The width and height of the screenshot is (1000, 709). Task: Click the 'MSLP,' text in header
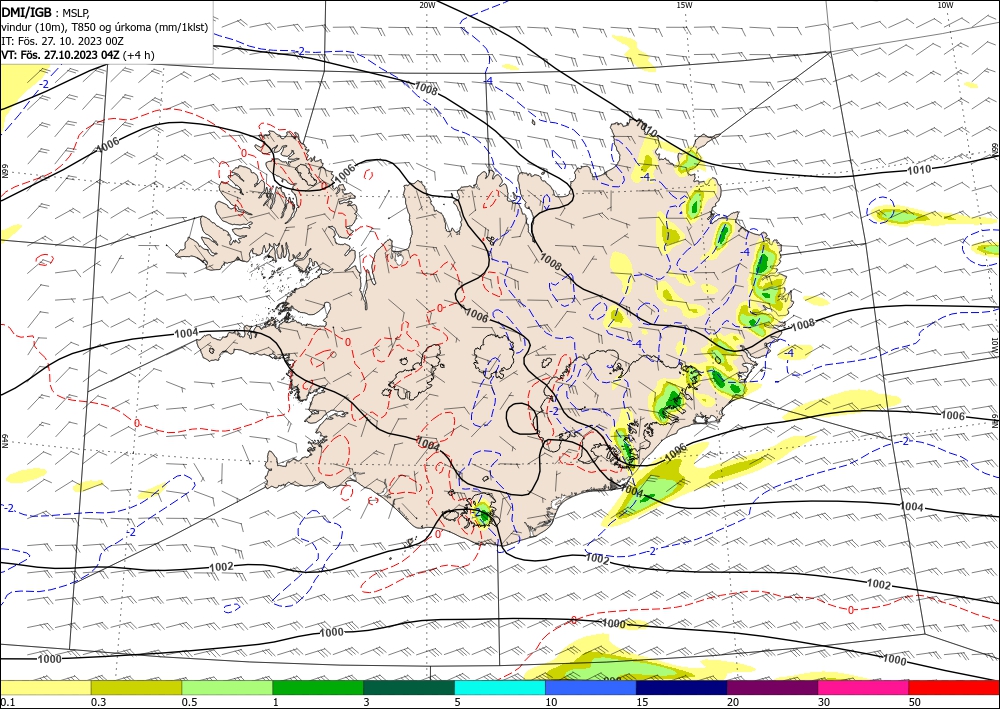coord(76,13)
